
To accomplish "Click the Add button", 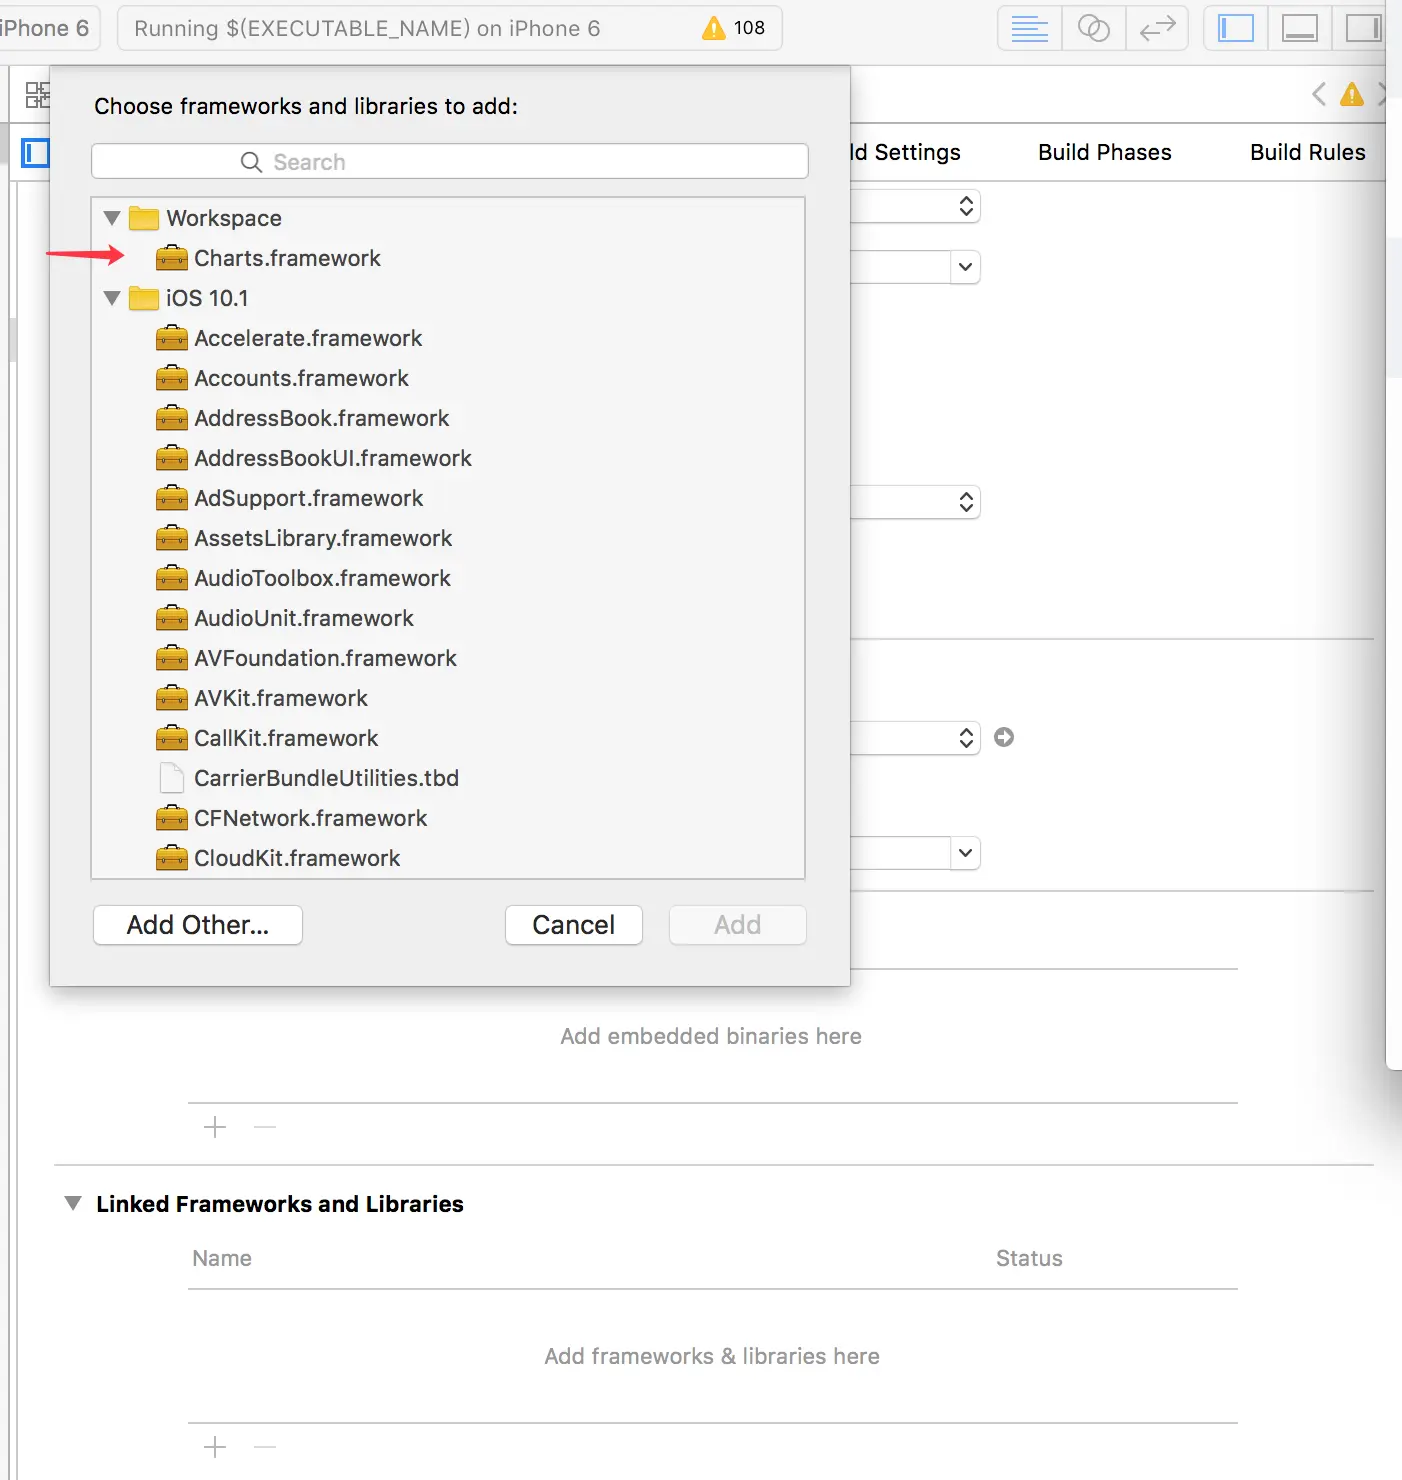I will 738,925.
